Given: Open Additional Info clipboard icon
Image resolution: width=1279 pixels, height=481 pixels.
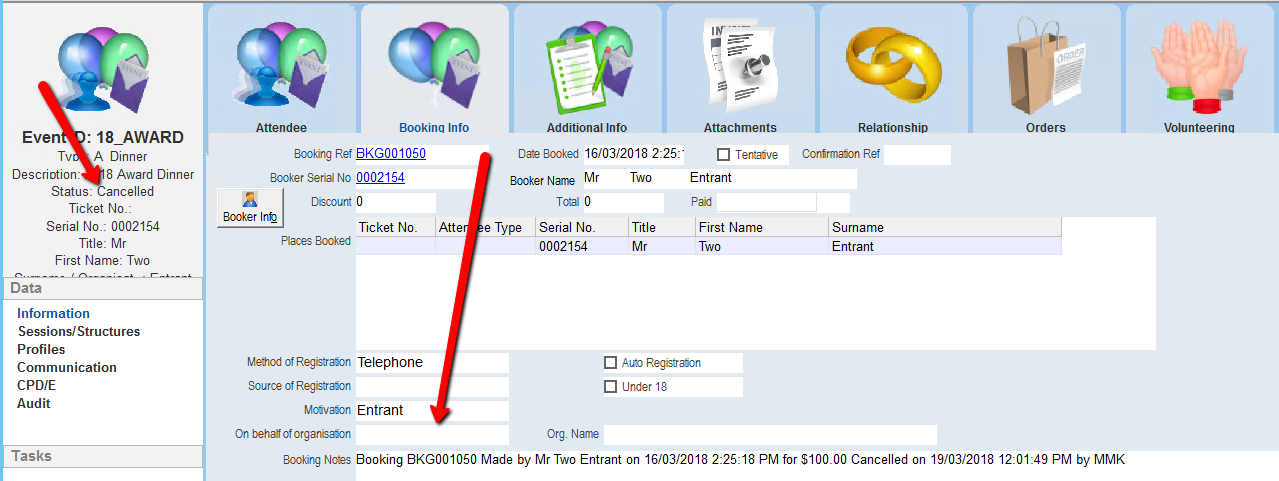Looking at the screenshot, I should tap(587, 64).
